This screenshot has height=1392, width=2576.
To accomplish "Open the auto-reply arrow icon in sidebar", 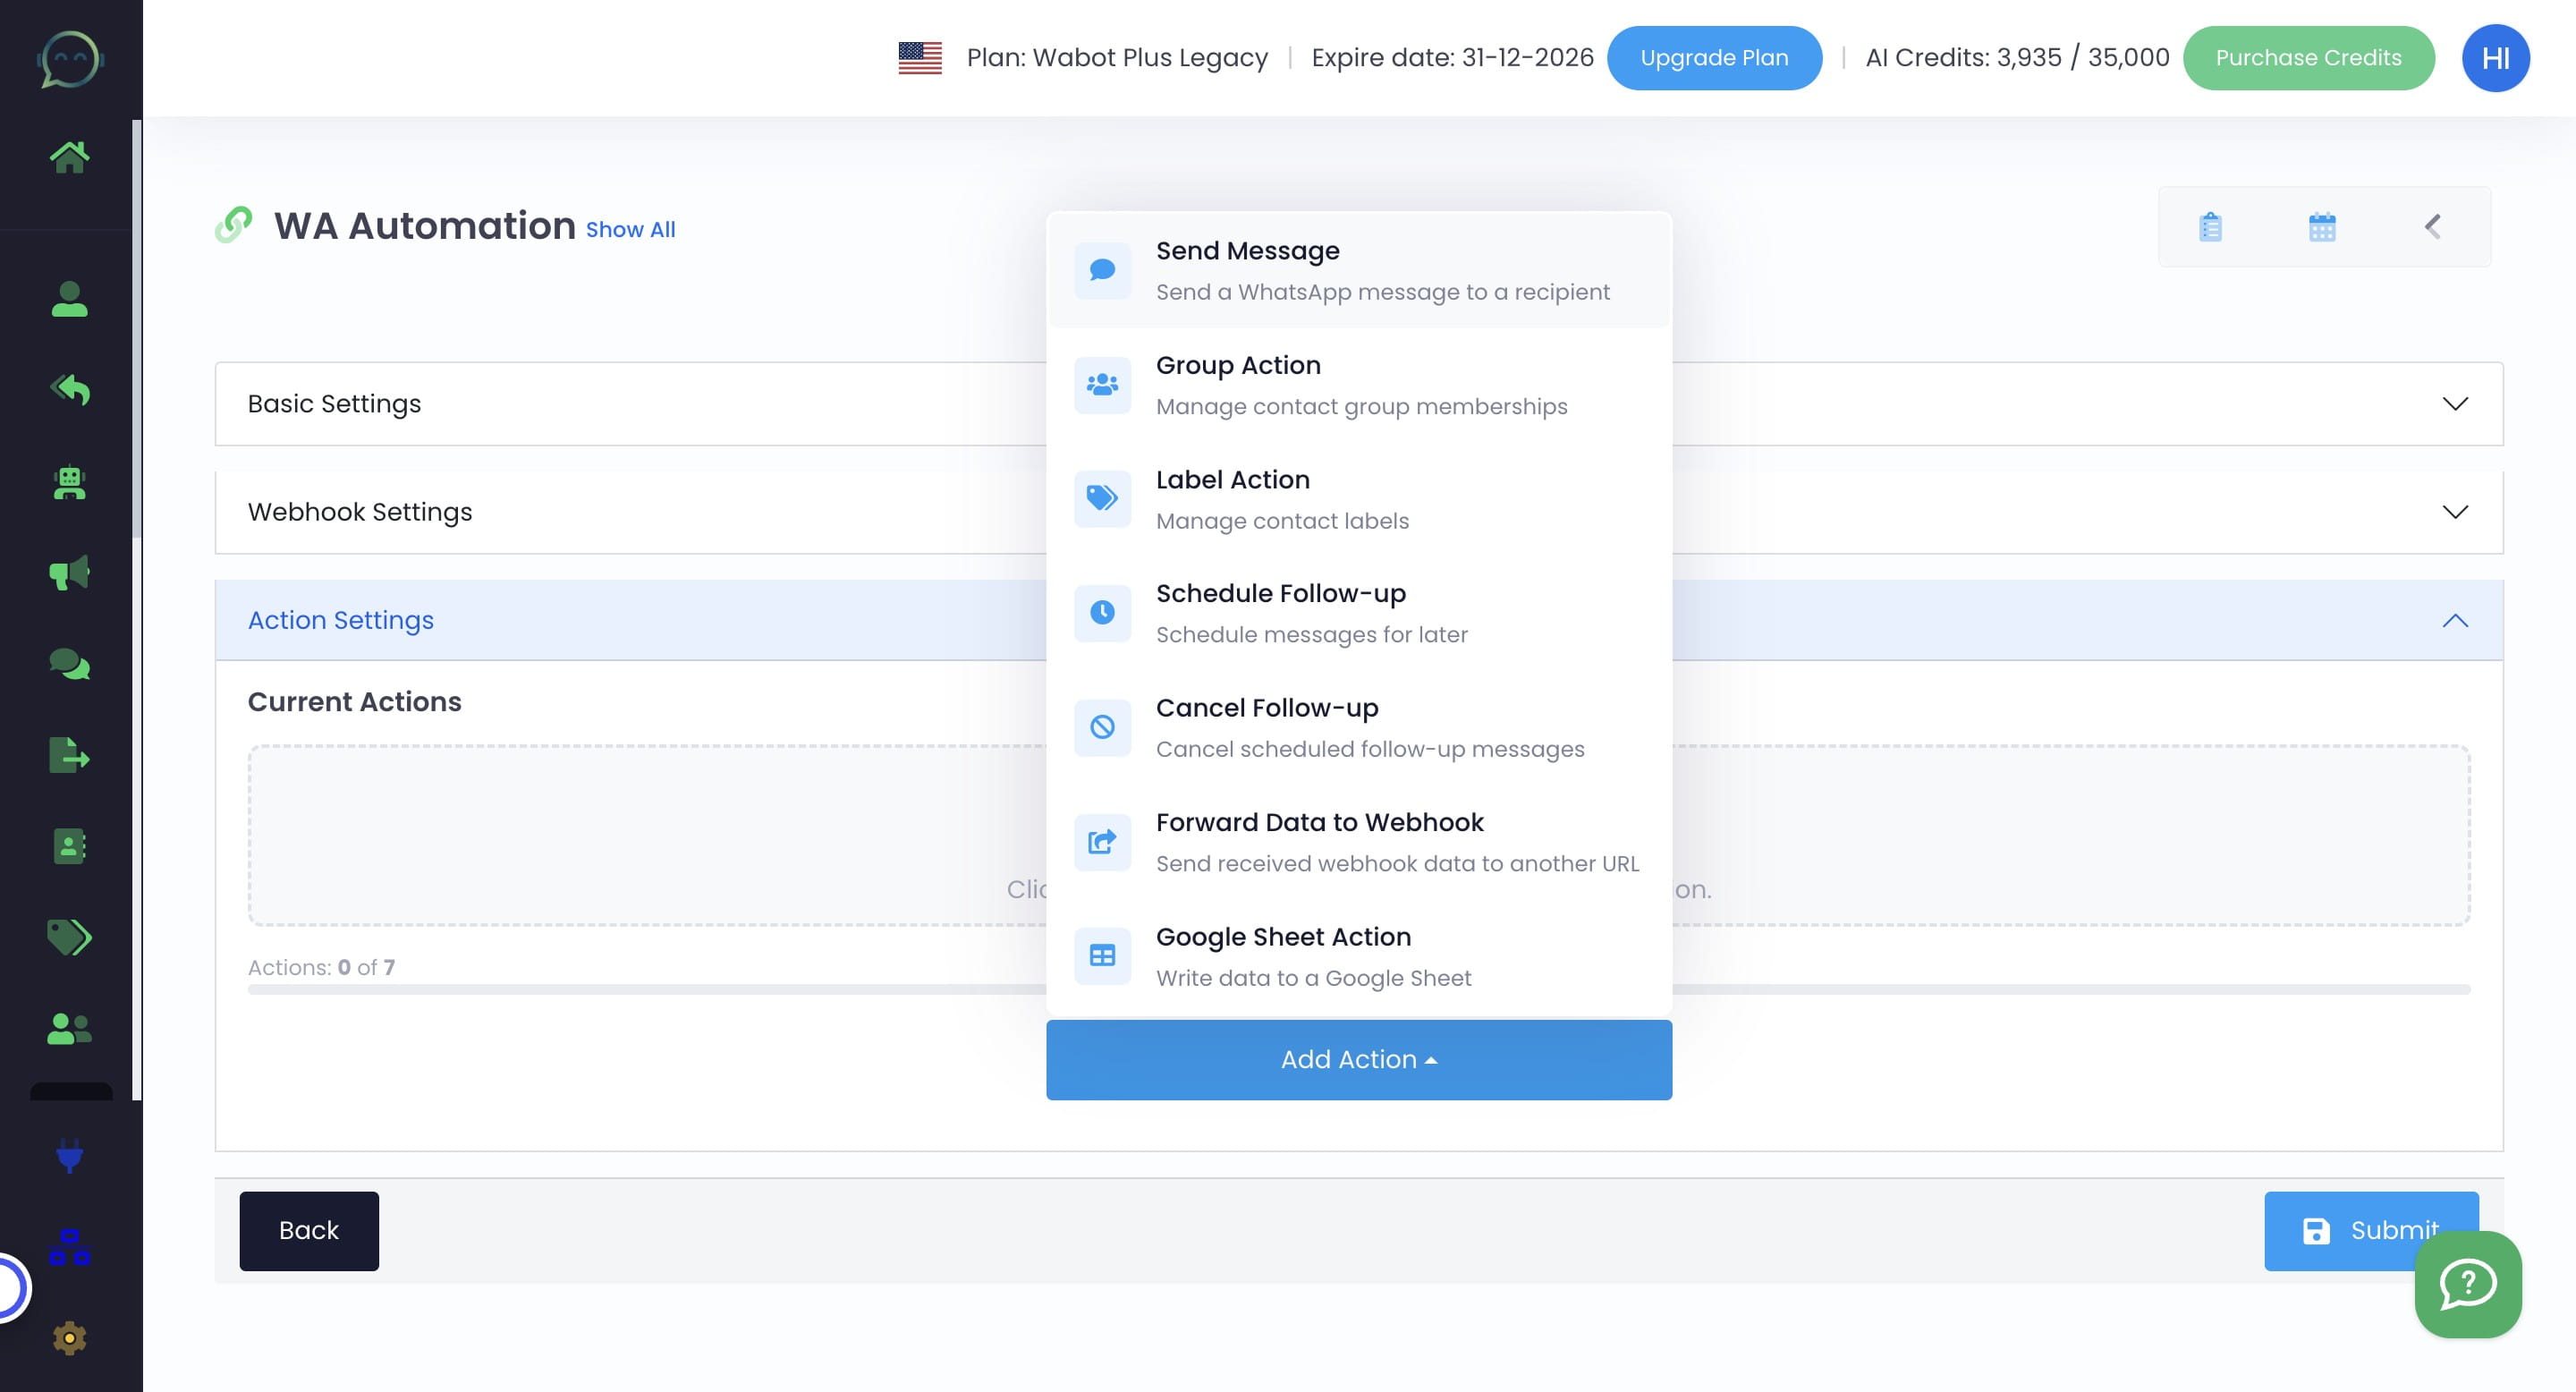I will coord(71,389).
